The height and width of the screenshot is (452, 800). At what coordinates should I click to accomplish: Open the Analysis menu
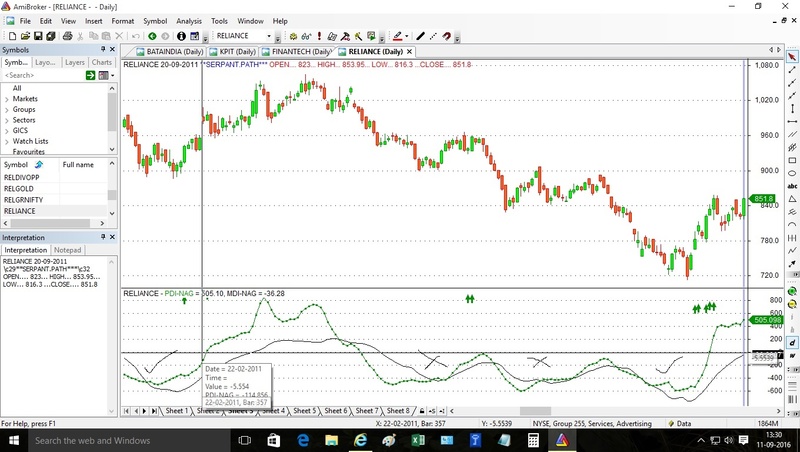189,21
